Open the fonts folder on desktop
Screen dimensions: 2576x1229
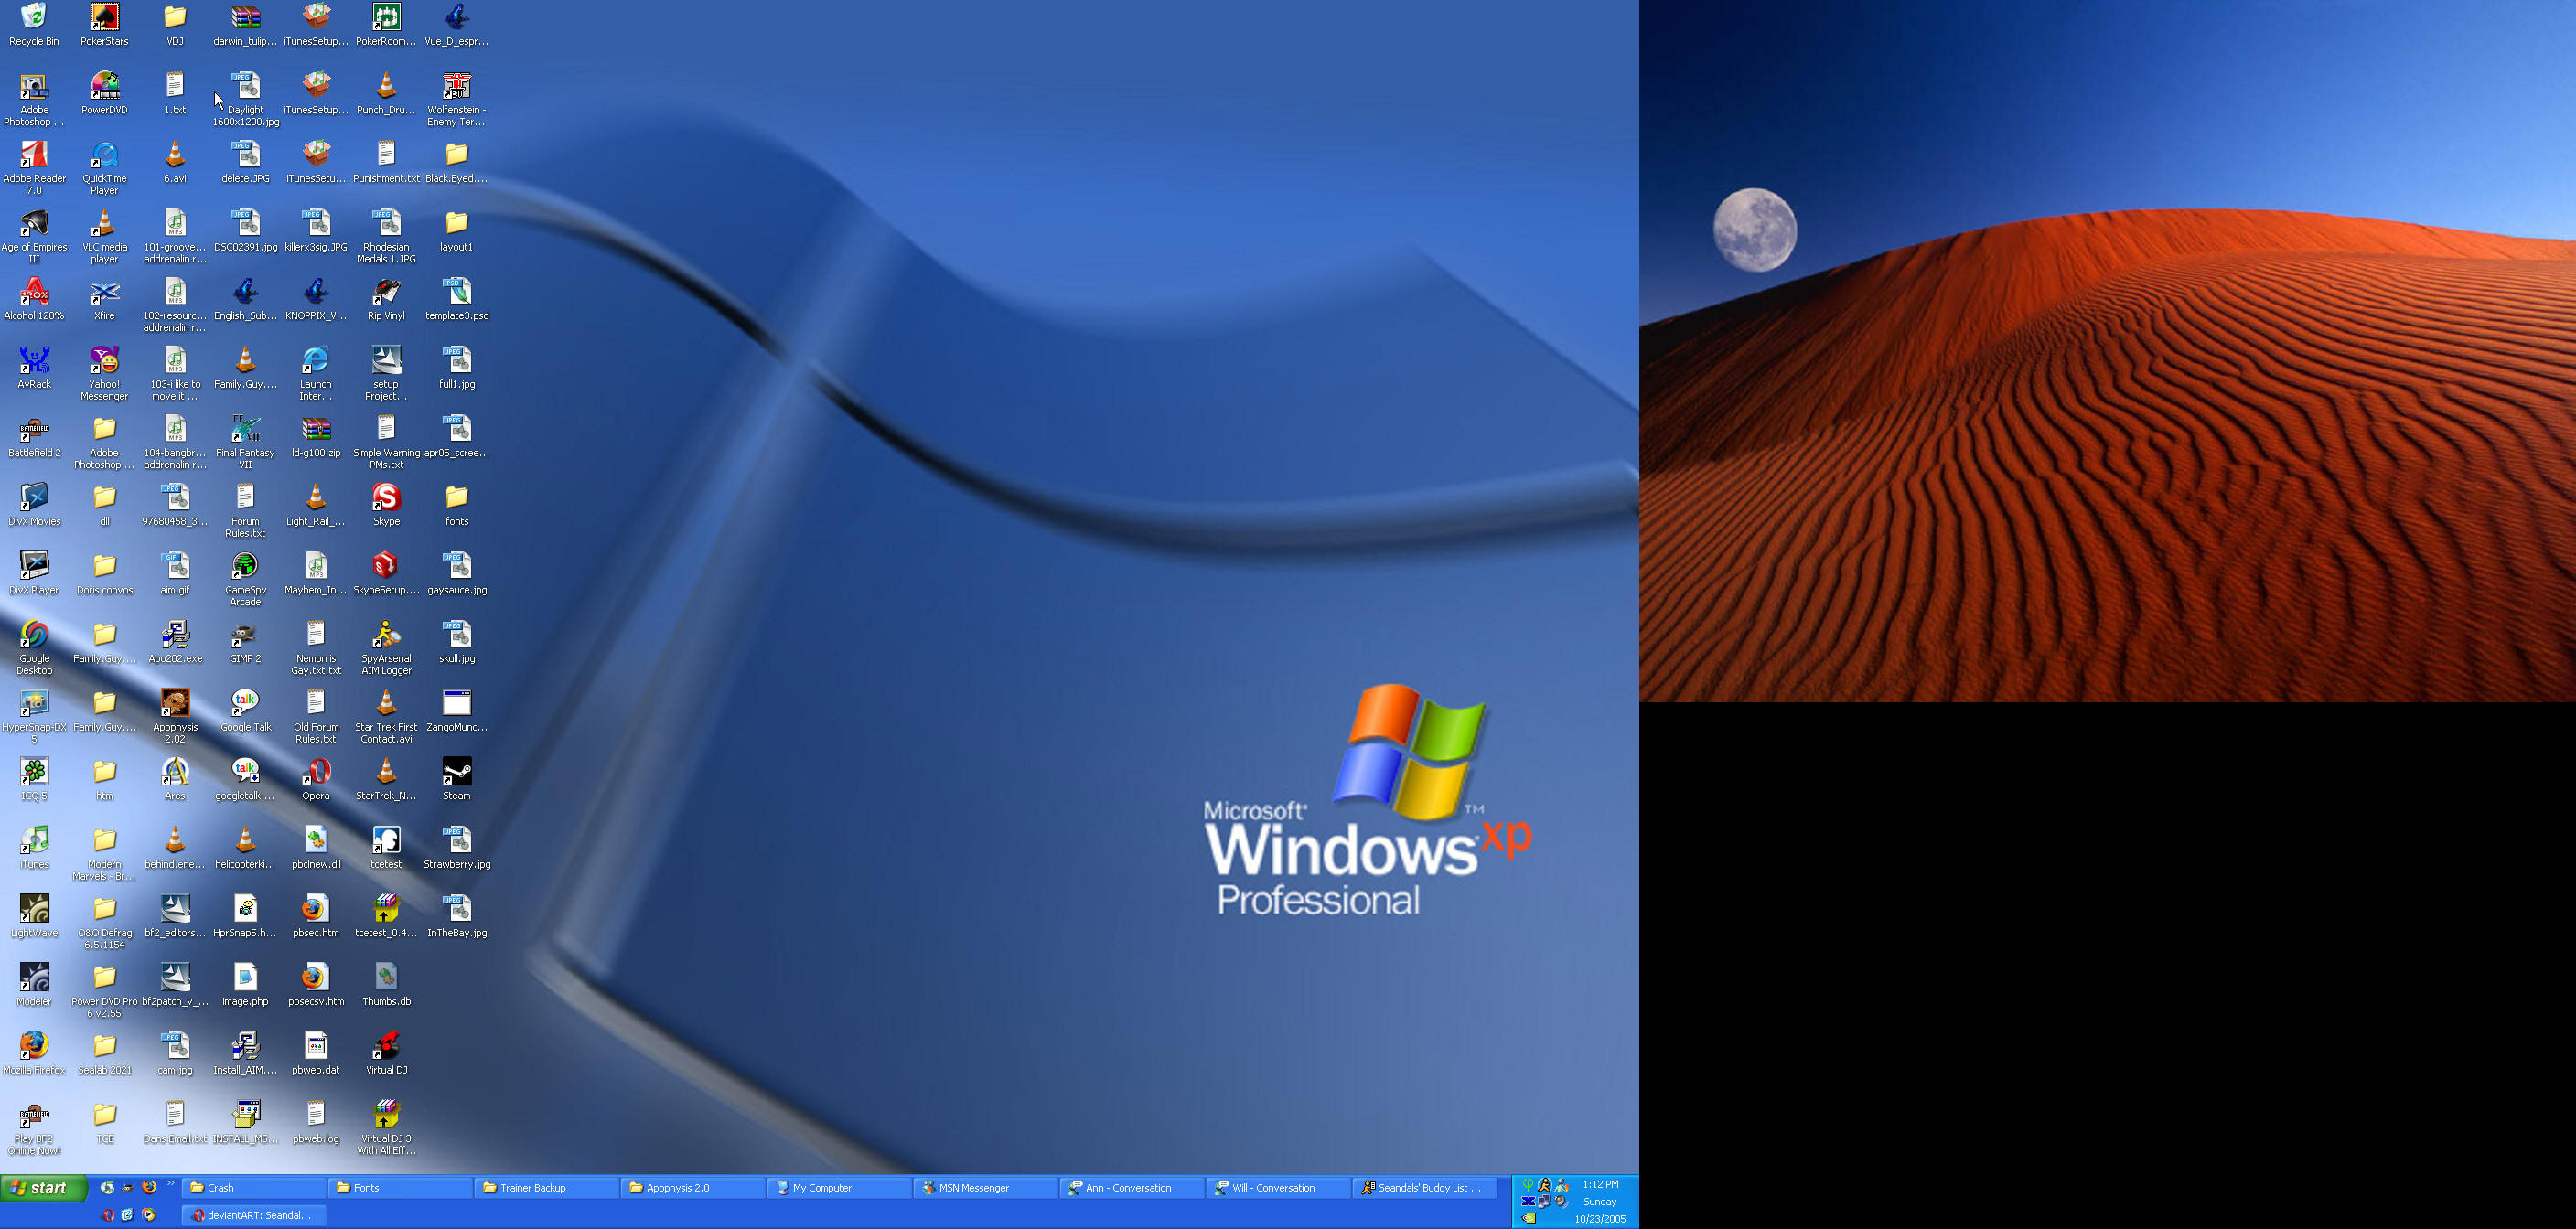coord(456,505)
